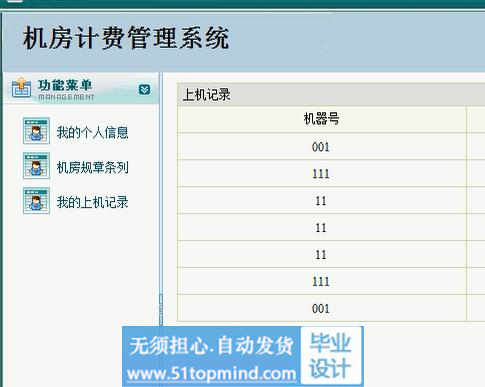
Task: Click the 机房计费管理系统 title text
Action: click(x=126, y=38)
